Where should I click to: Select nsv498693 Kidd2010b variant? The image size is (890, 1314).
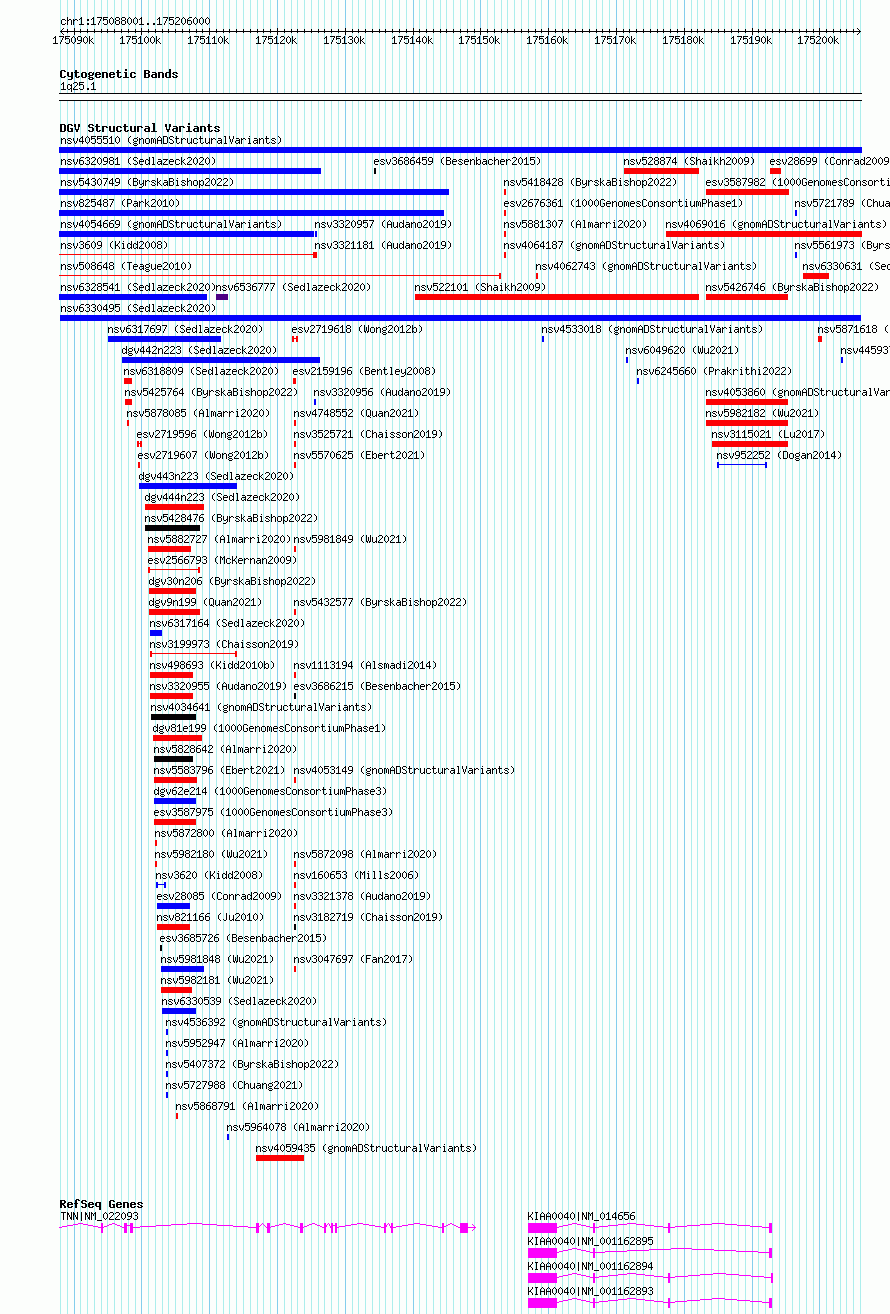pyautogui.click(x=212, y=665)
